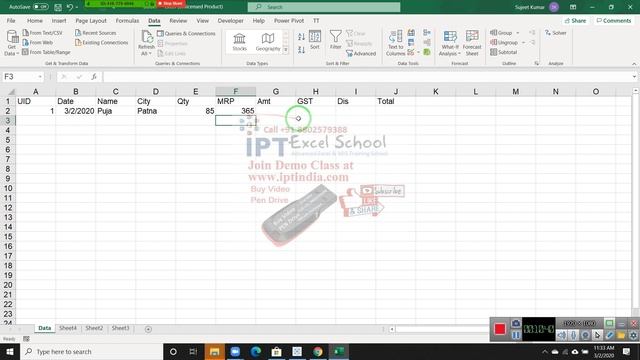The image size is (640, 360).
Task: Take a snapshot with recorder camera icon
Action: tap(516, 323)
